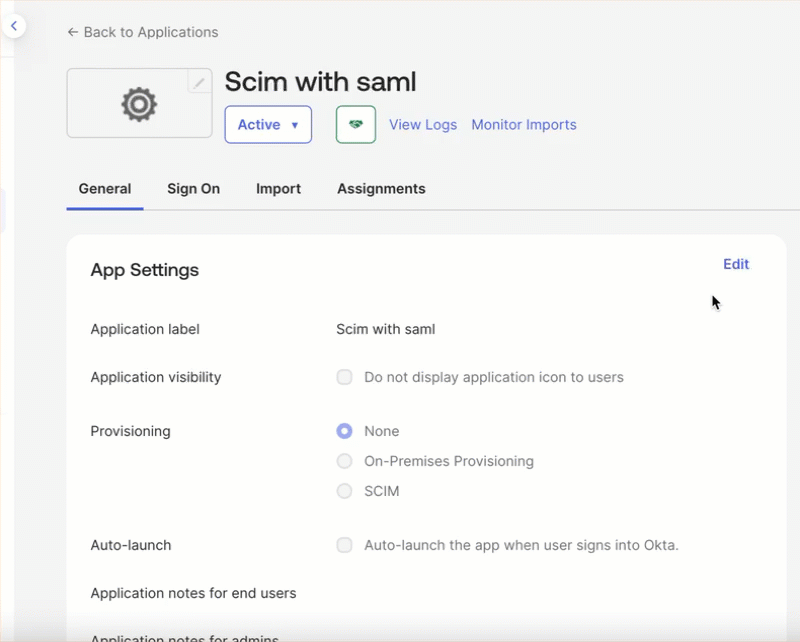Click the green handshake provisioning icon
The height and width of the screenshot is (642, 800).
coord(355,124)
